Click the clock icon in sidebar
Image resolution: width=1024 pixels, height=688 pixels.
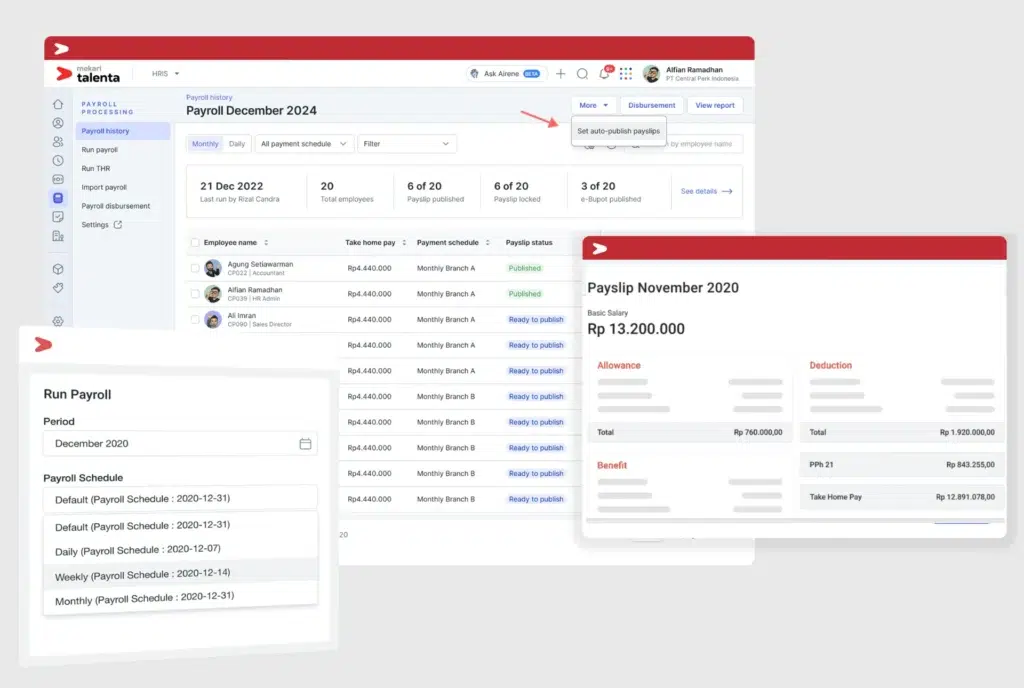tap(56, 159)
